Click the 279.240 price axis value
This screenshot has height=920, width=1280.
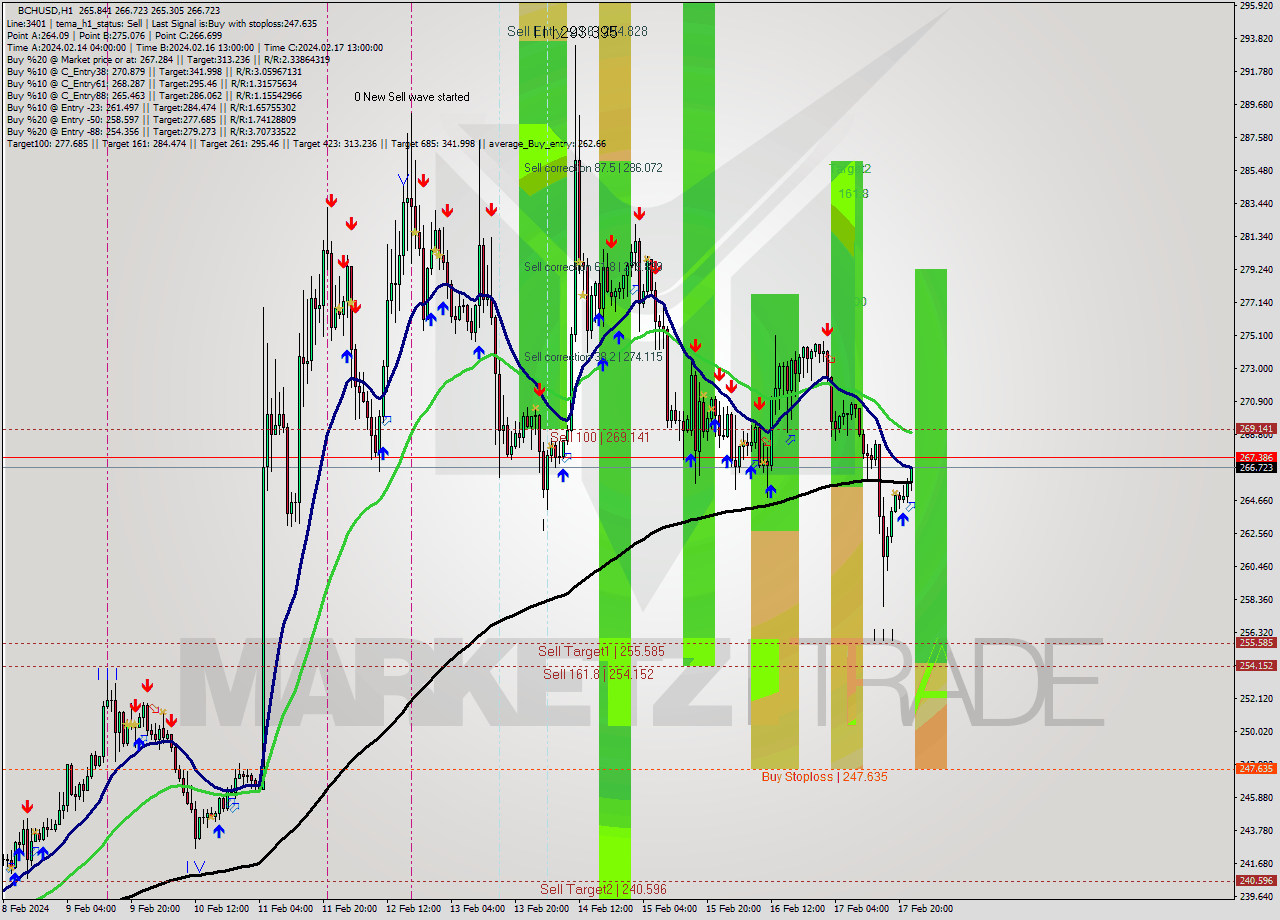click(x=1256, y=270)
